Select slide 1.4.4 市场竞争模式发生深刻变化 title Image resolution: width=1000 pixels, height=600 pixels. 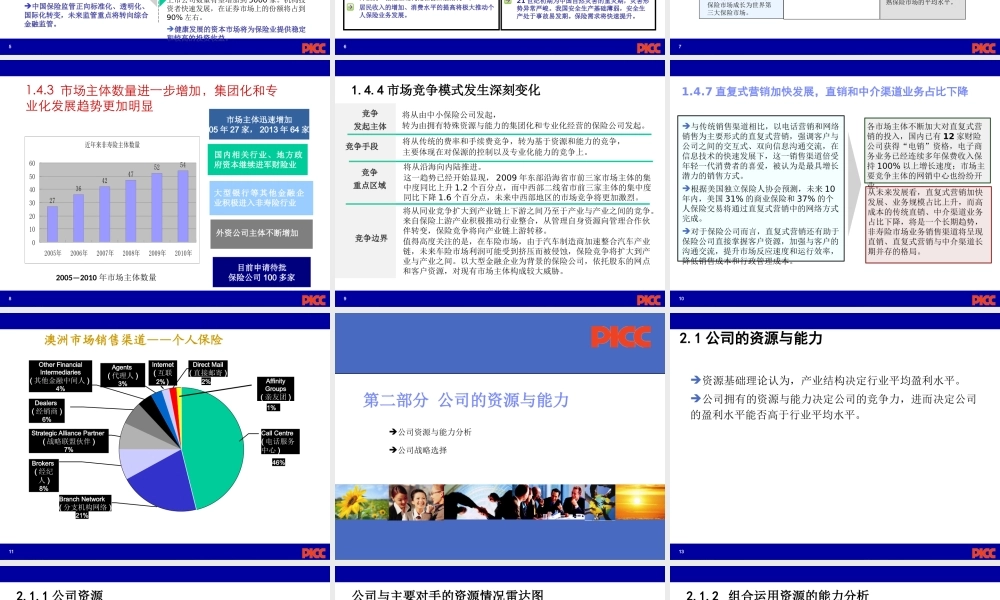(445, 91)
